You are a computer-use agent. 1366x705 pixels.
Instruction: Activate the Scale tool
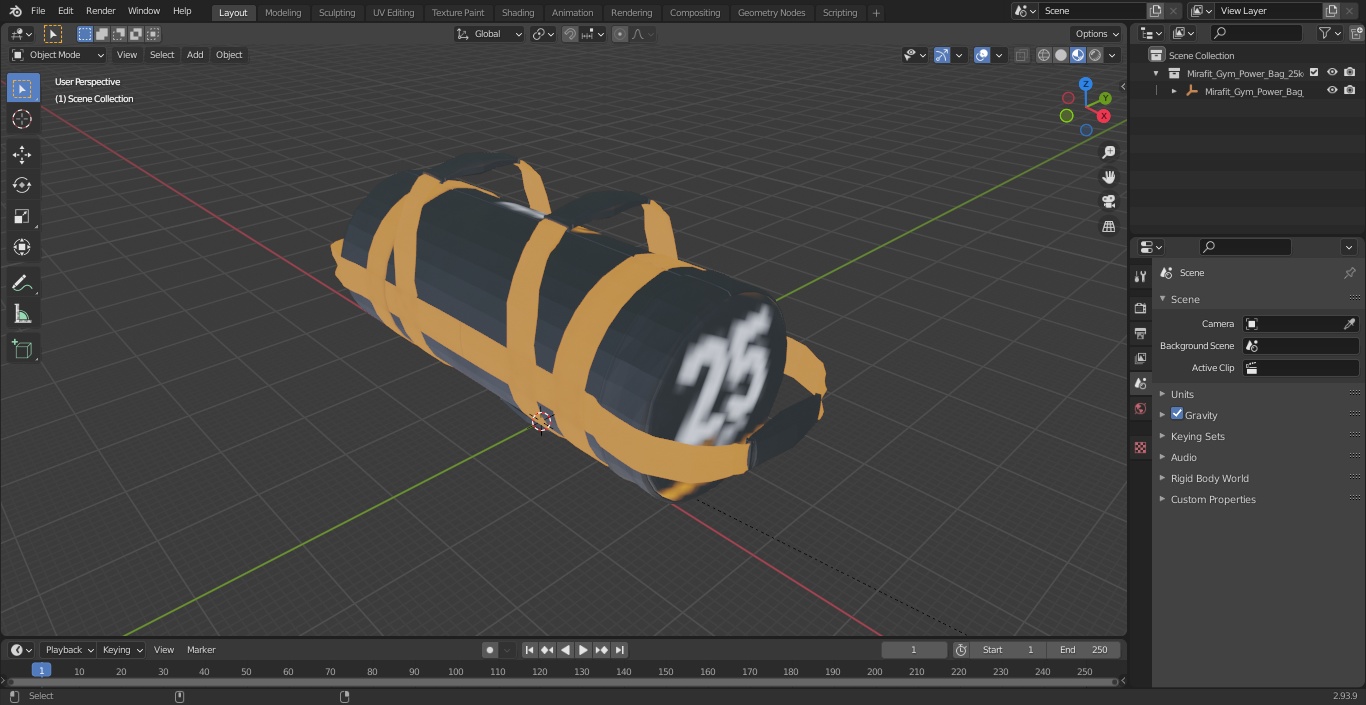coord(22,216)
